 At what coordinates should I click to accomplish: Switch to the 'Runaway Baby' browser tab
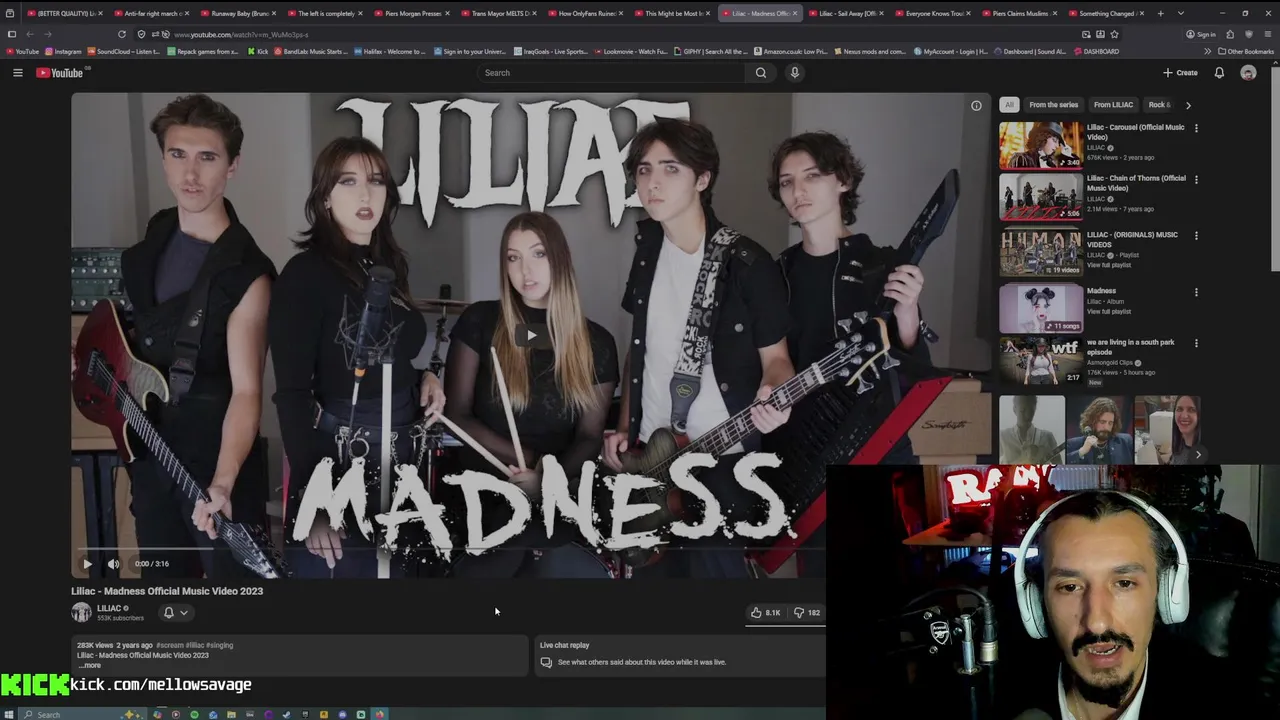(x=240, y=13)
